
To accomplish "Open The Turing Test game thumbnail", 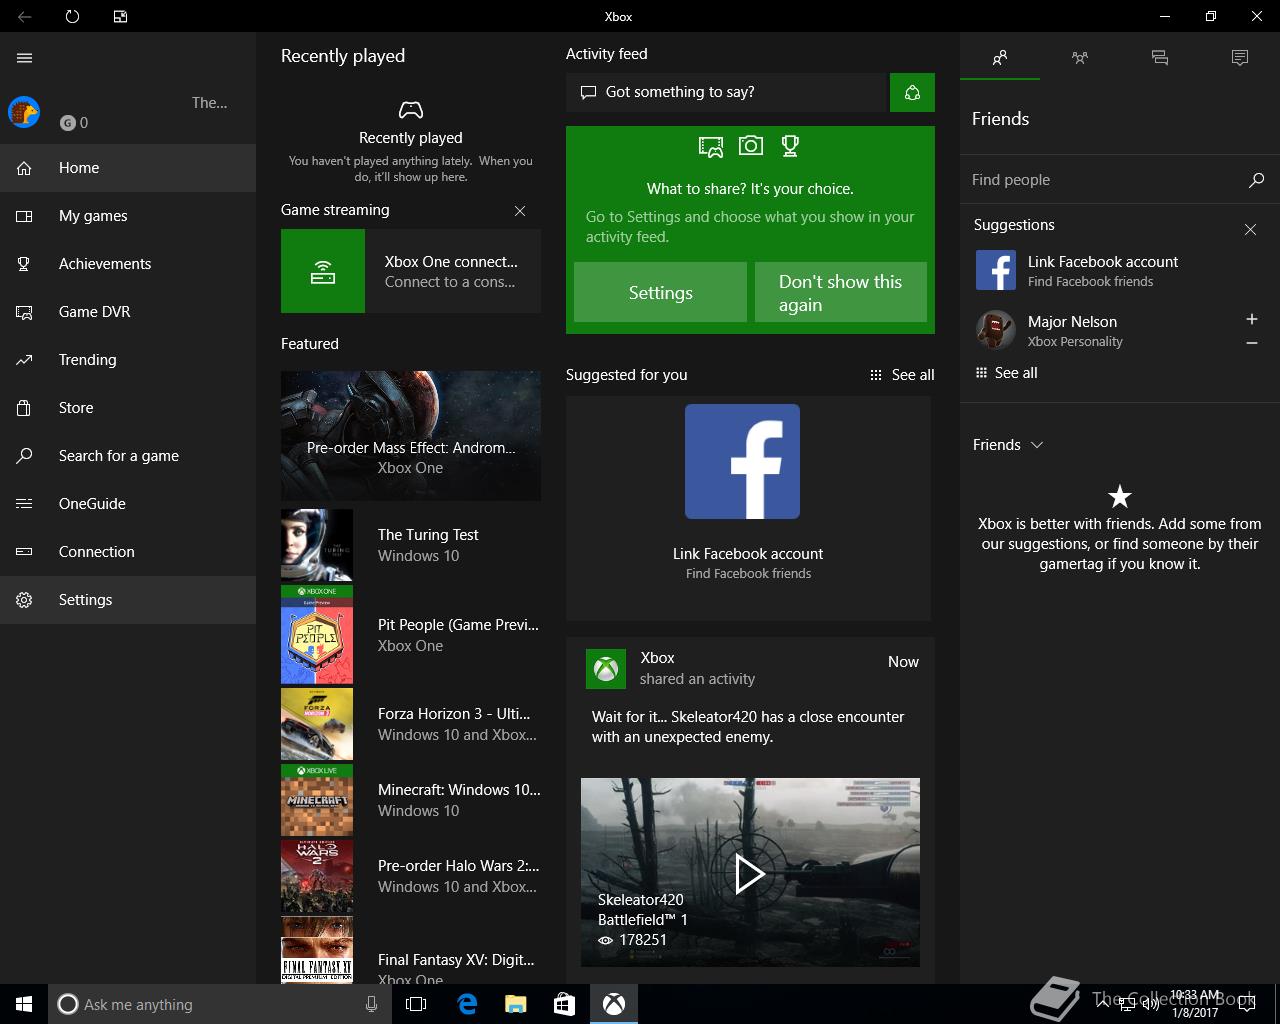I will tap(317, 546).
